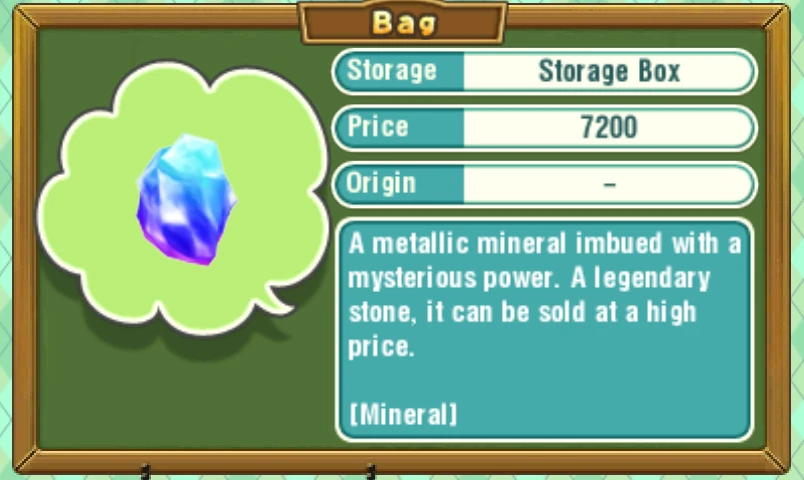804x480 pixels.
Task: Select the Origin dash value field
Action: pos(609,184)
